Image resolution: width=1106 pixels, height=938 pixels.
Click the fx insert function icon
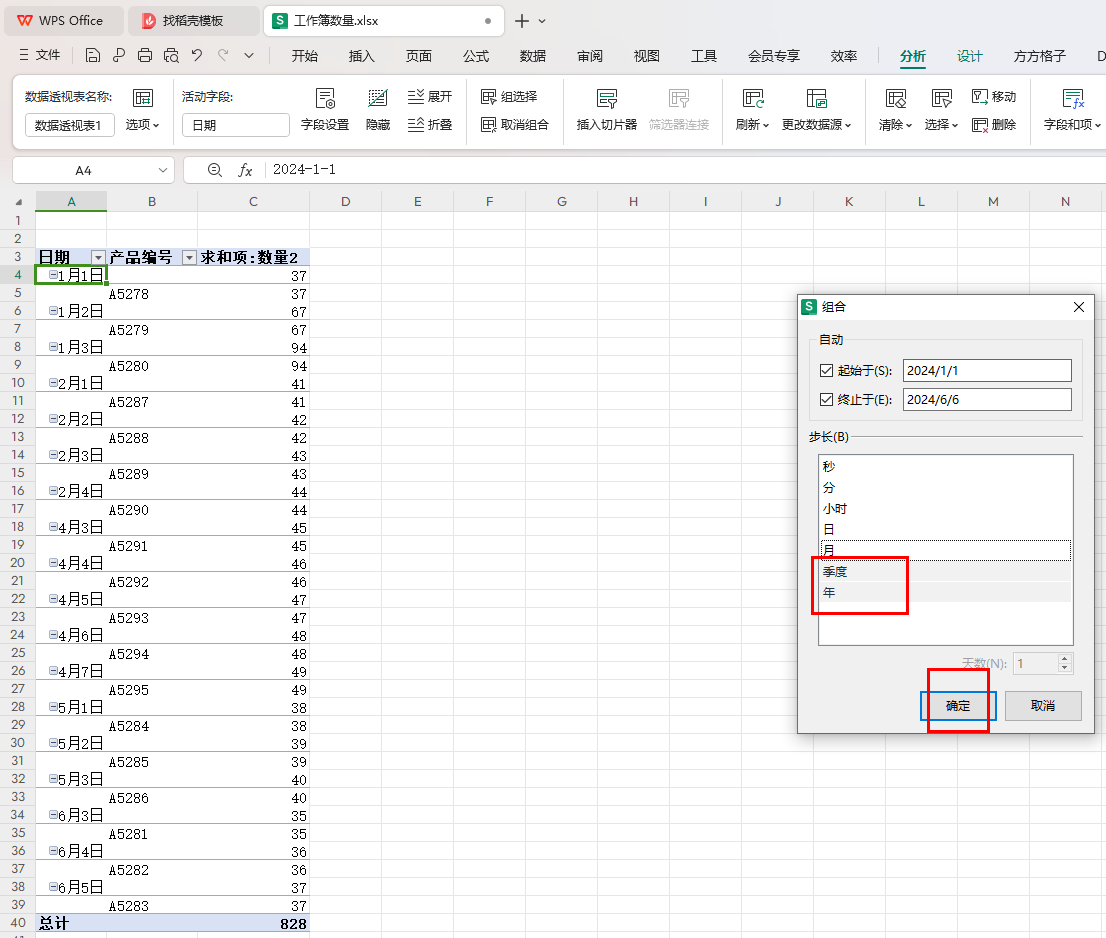pos(245,170)
